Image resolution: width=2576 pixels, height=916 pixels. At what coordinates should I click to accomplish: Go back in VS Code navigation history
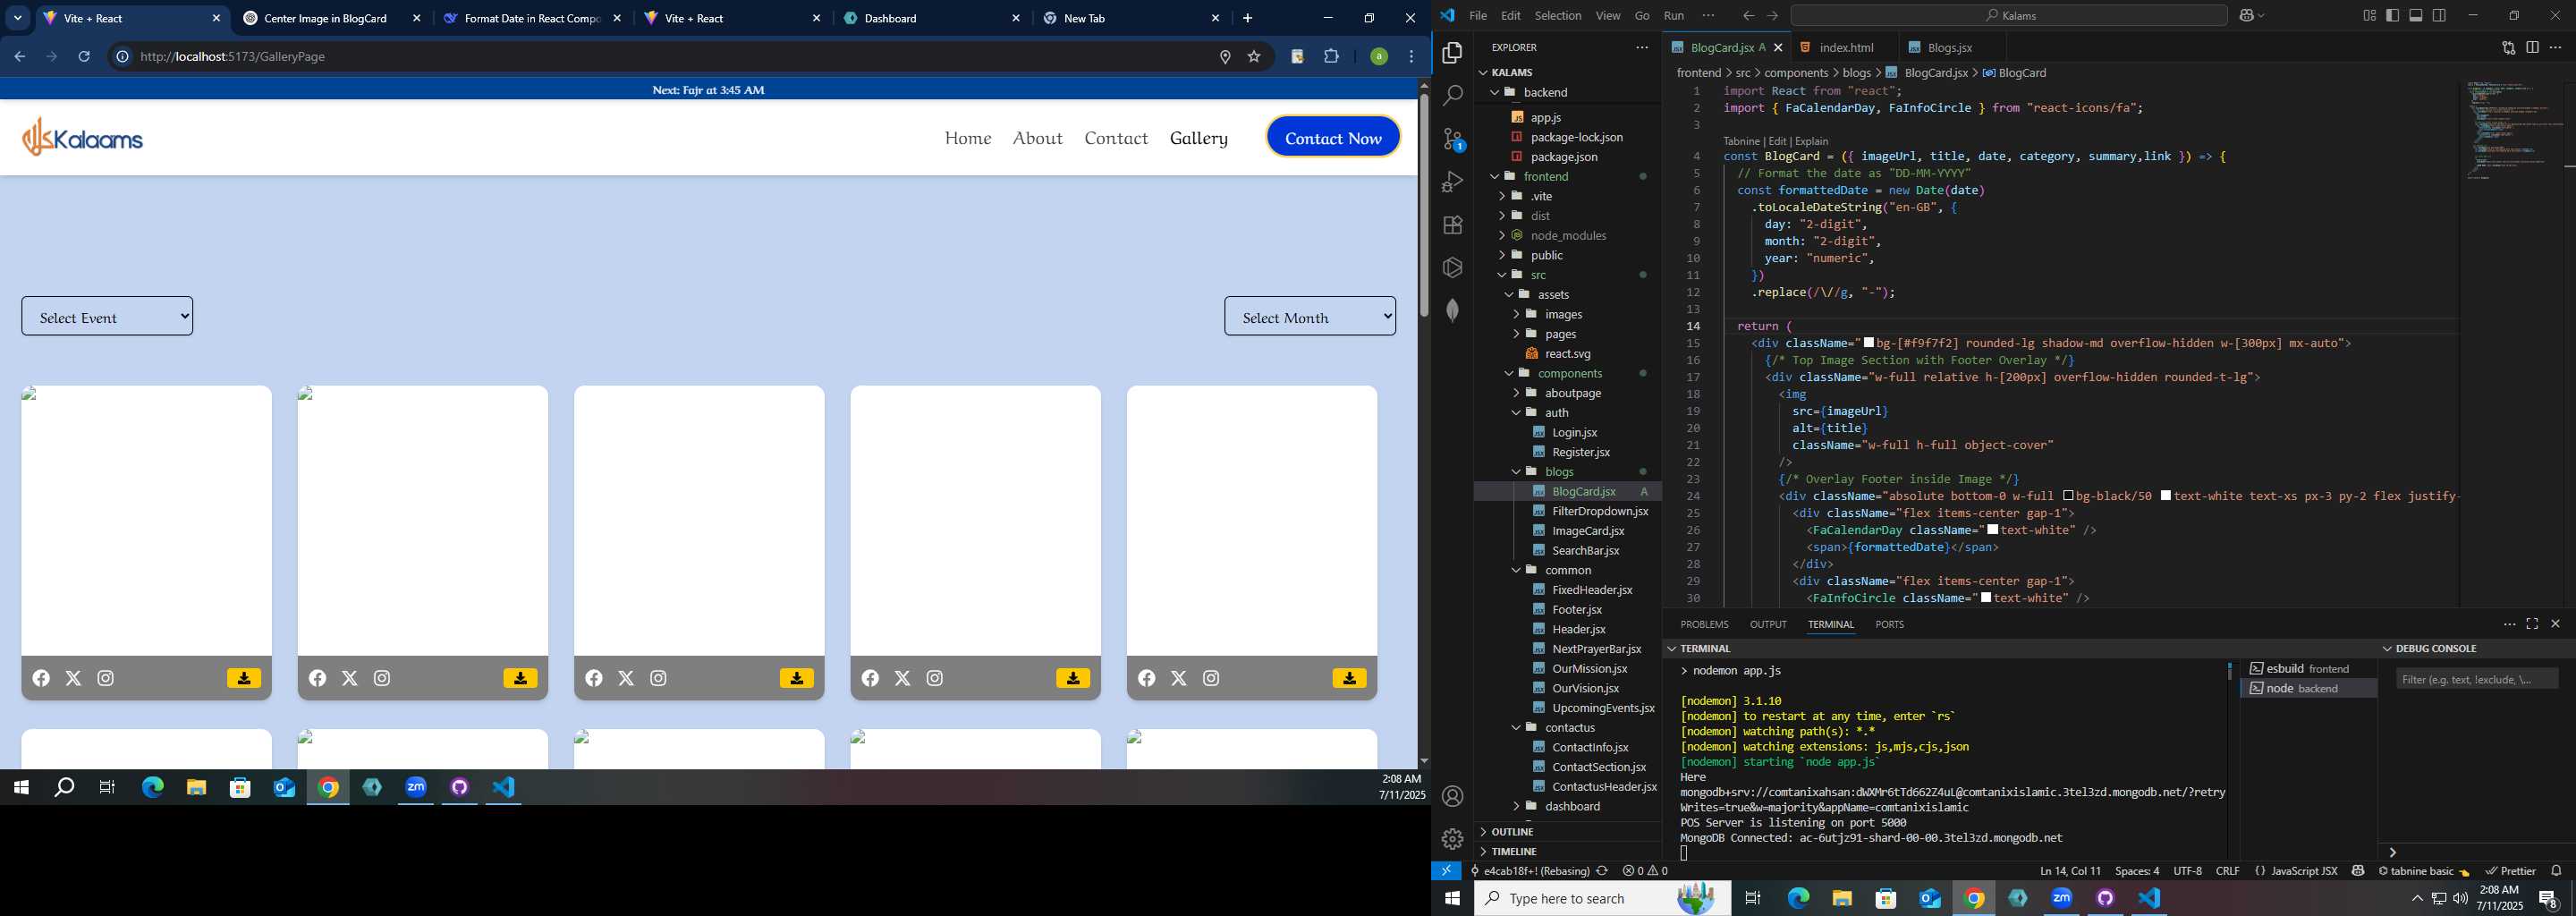[x=1748, y=16]
